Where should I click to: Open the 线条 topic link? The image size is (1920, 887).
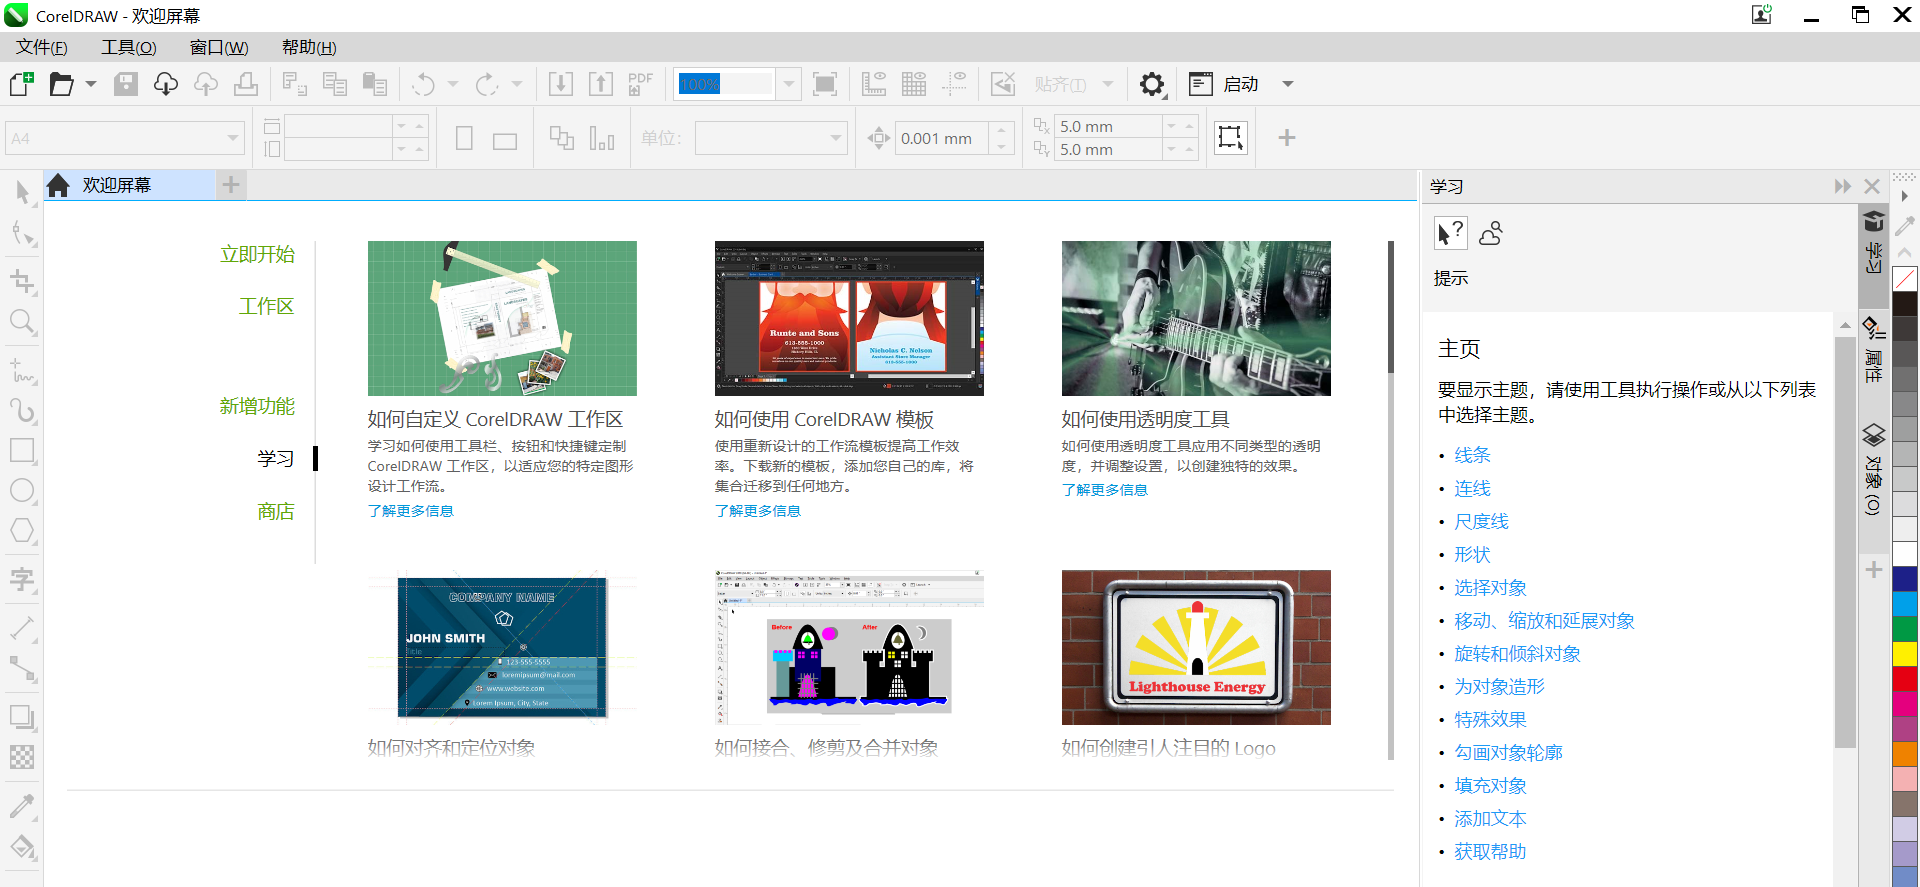coord(1472,455)
